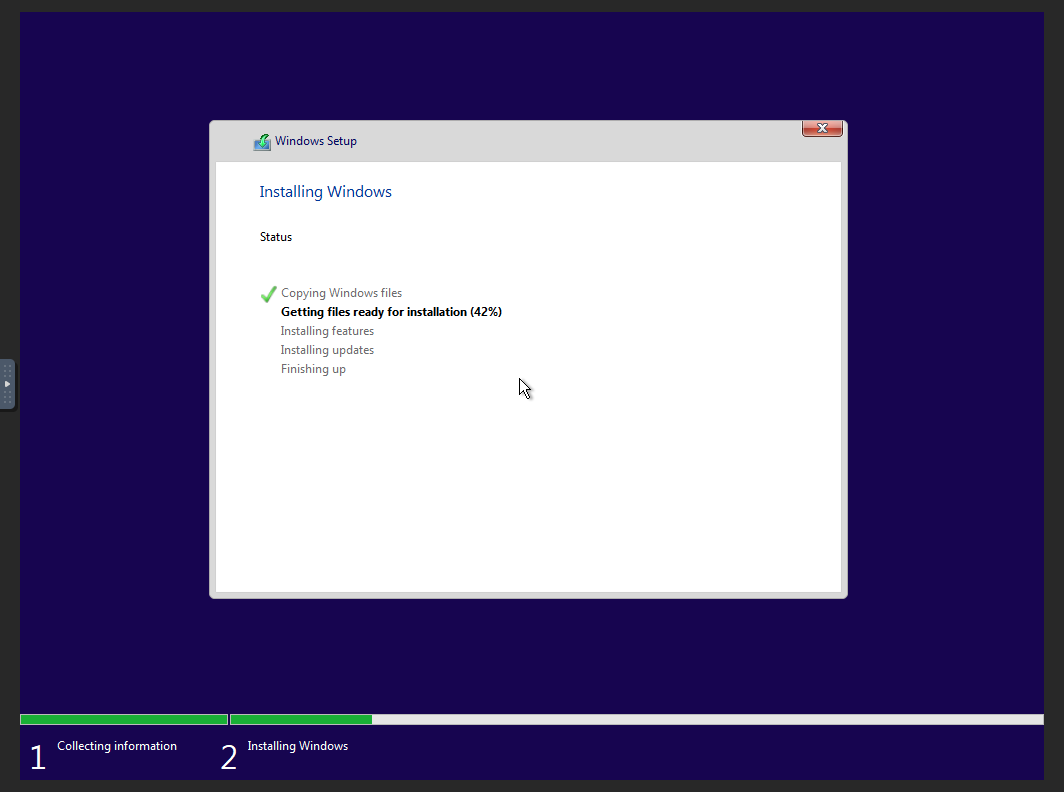Click the large step number 2

point(228,758)
